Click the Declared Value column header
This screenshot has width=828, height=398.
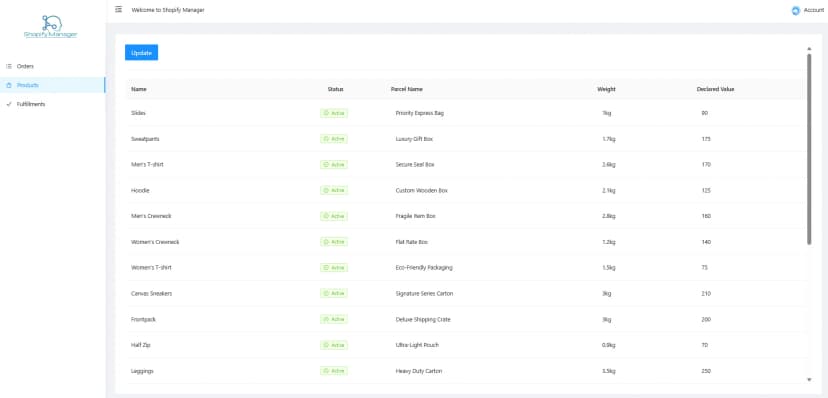tap(716, 89)
